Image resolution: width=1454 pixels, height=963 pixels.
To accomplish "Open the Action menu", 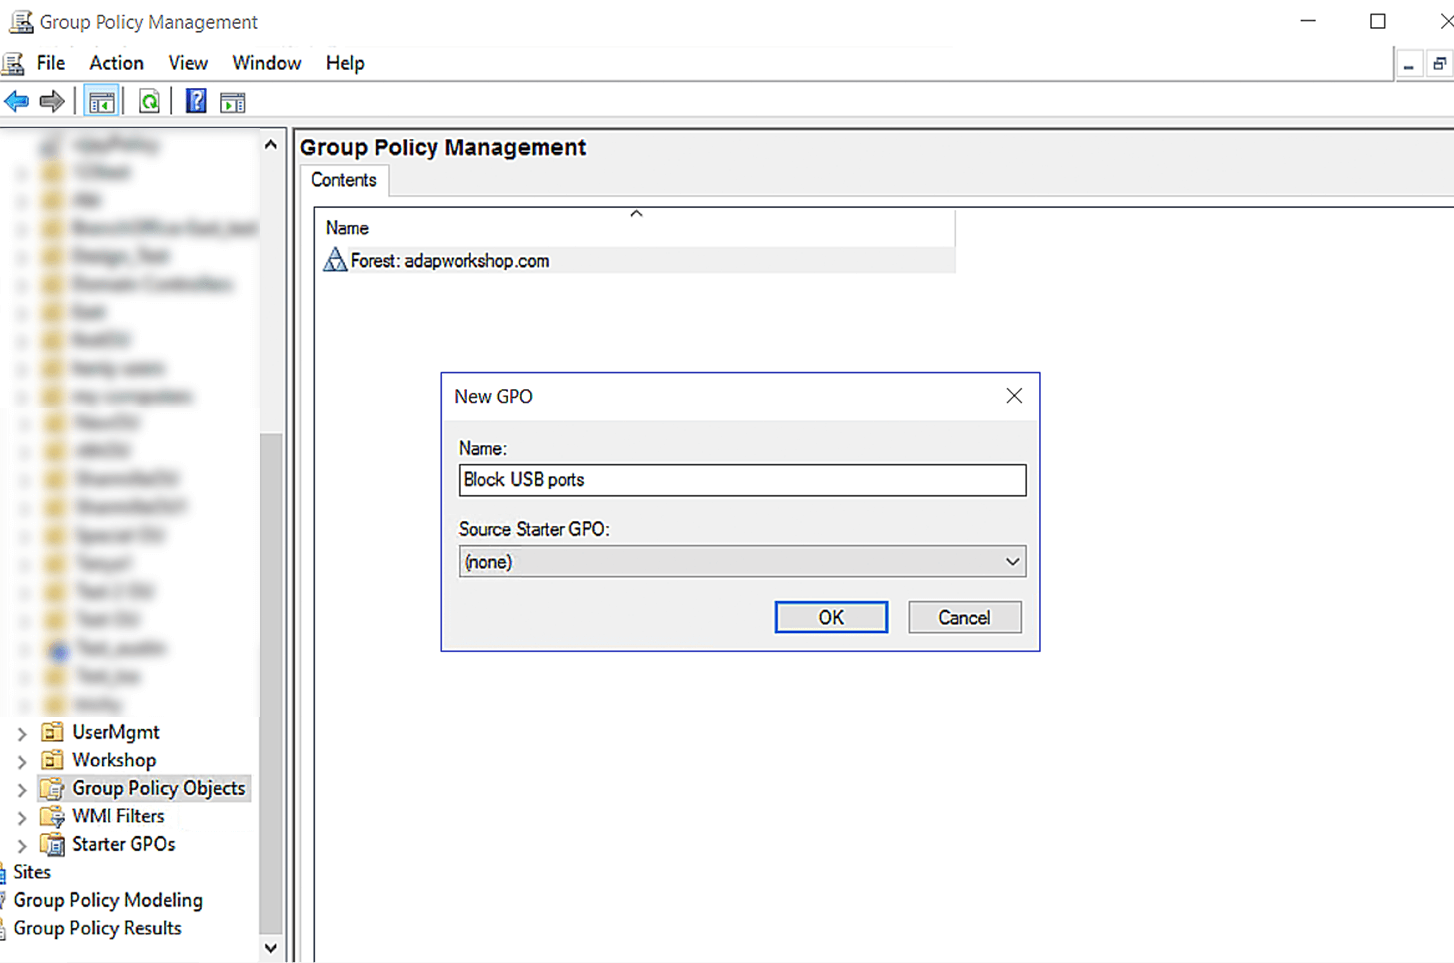I will pyautogui.click(x=116, y=63).
